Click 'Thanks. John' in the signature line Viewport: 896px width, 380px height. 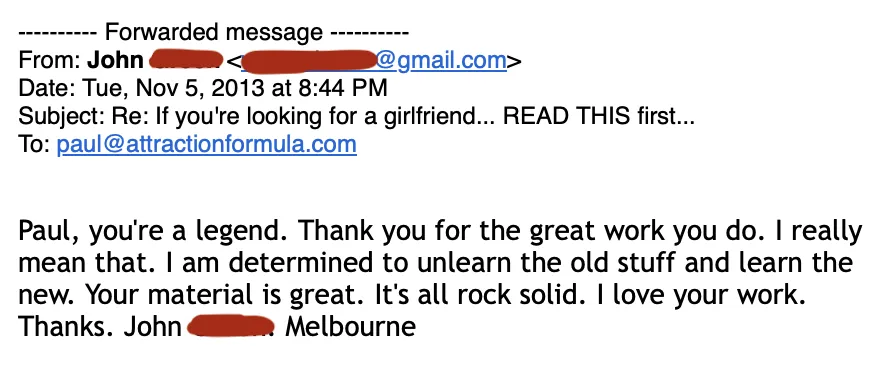[x=100, y=327]
